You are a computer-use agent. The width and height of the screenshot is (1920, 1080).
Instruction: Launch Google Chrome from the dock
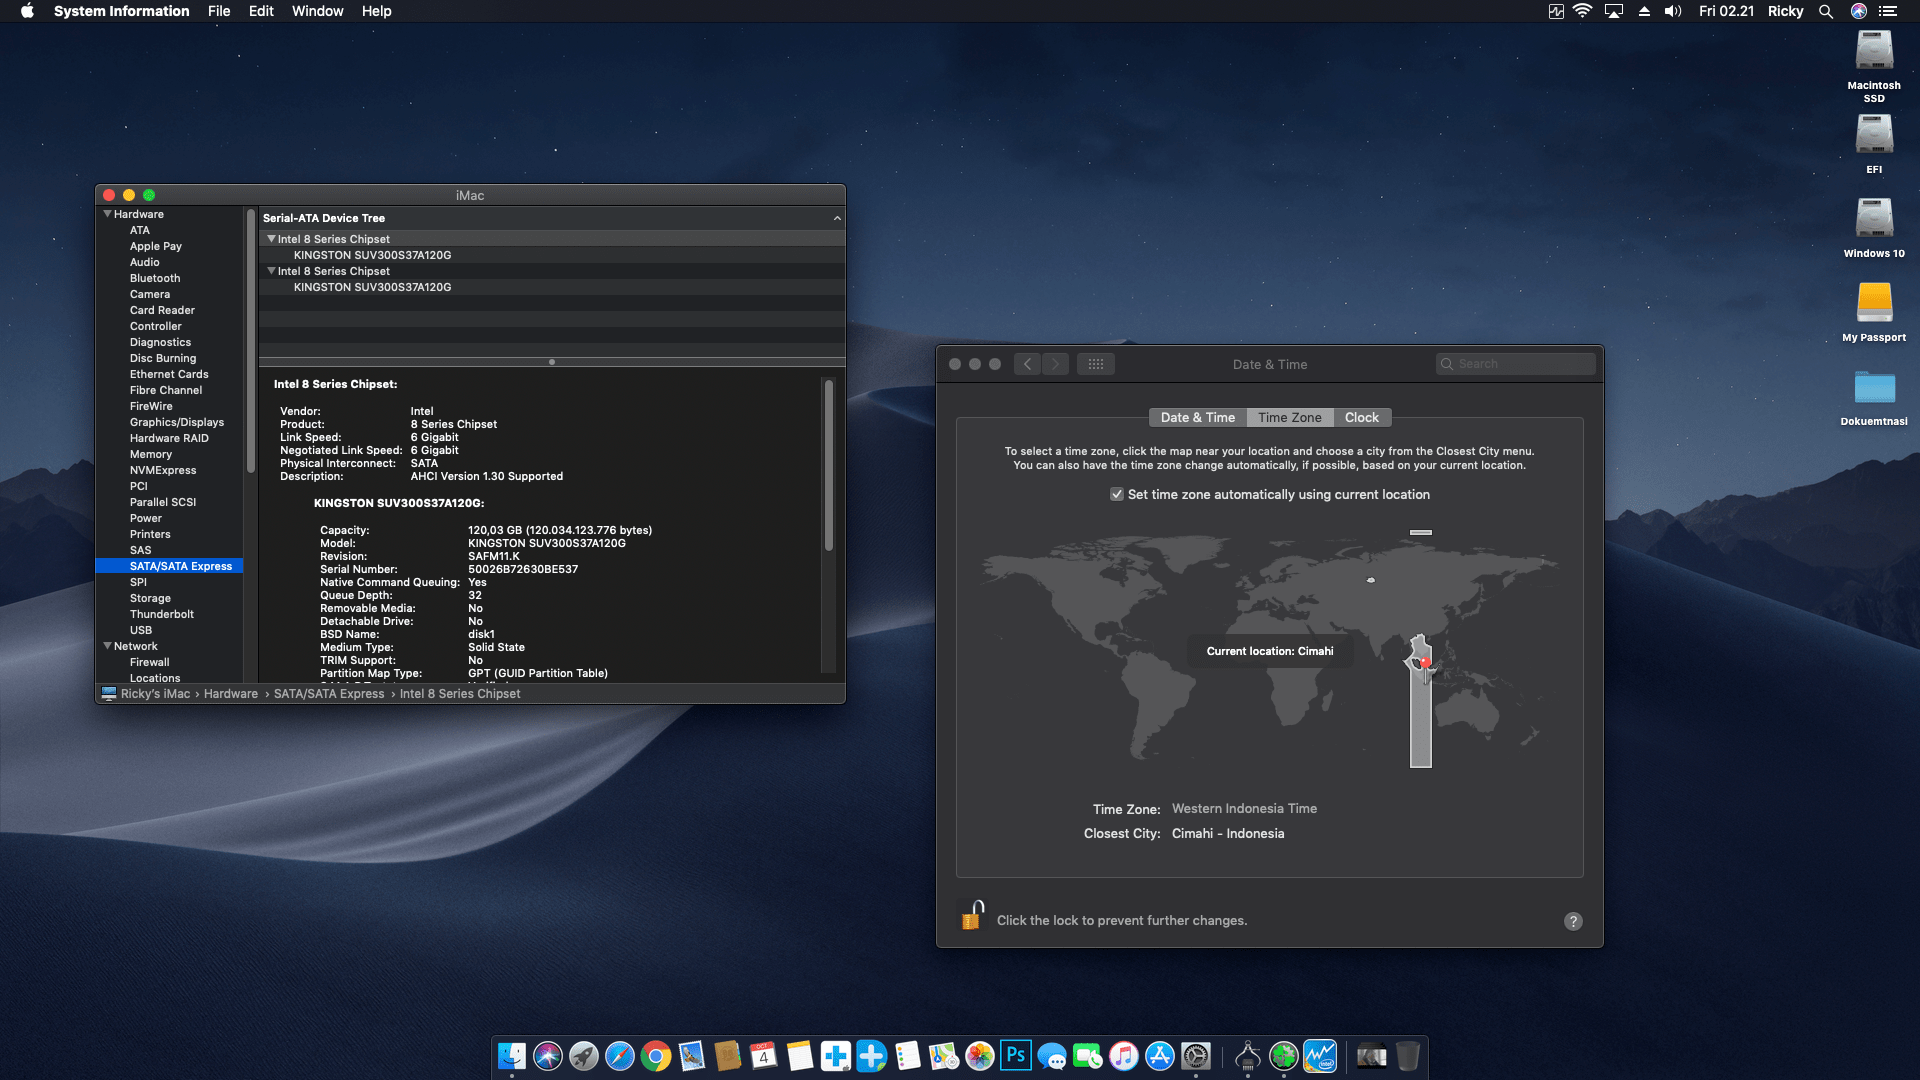point(656,1056)
